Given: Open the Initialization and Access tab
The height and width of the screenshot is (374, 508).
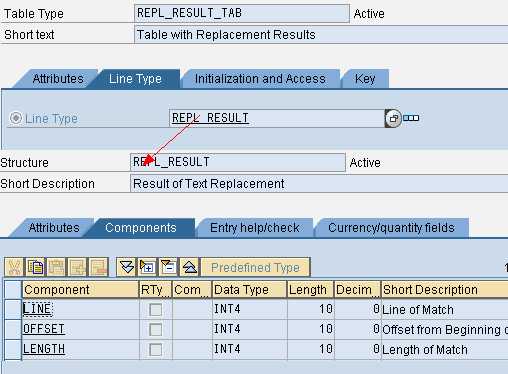Looking at the screenshot, I should tap(260, 79).
